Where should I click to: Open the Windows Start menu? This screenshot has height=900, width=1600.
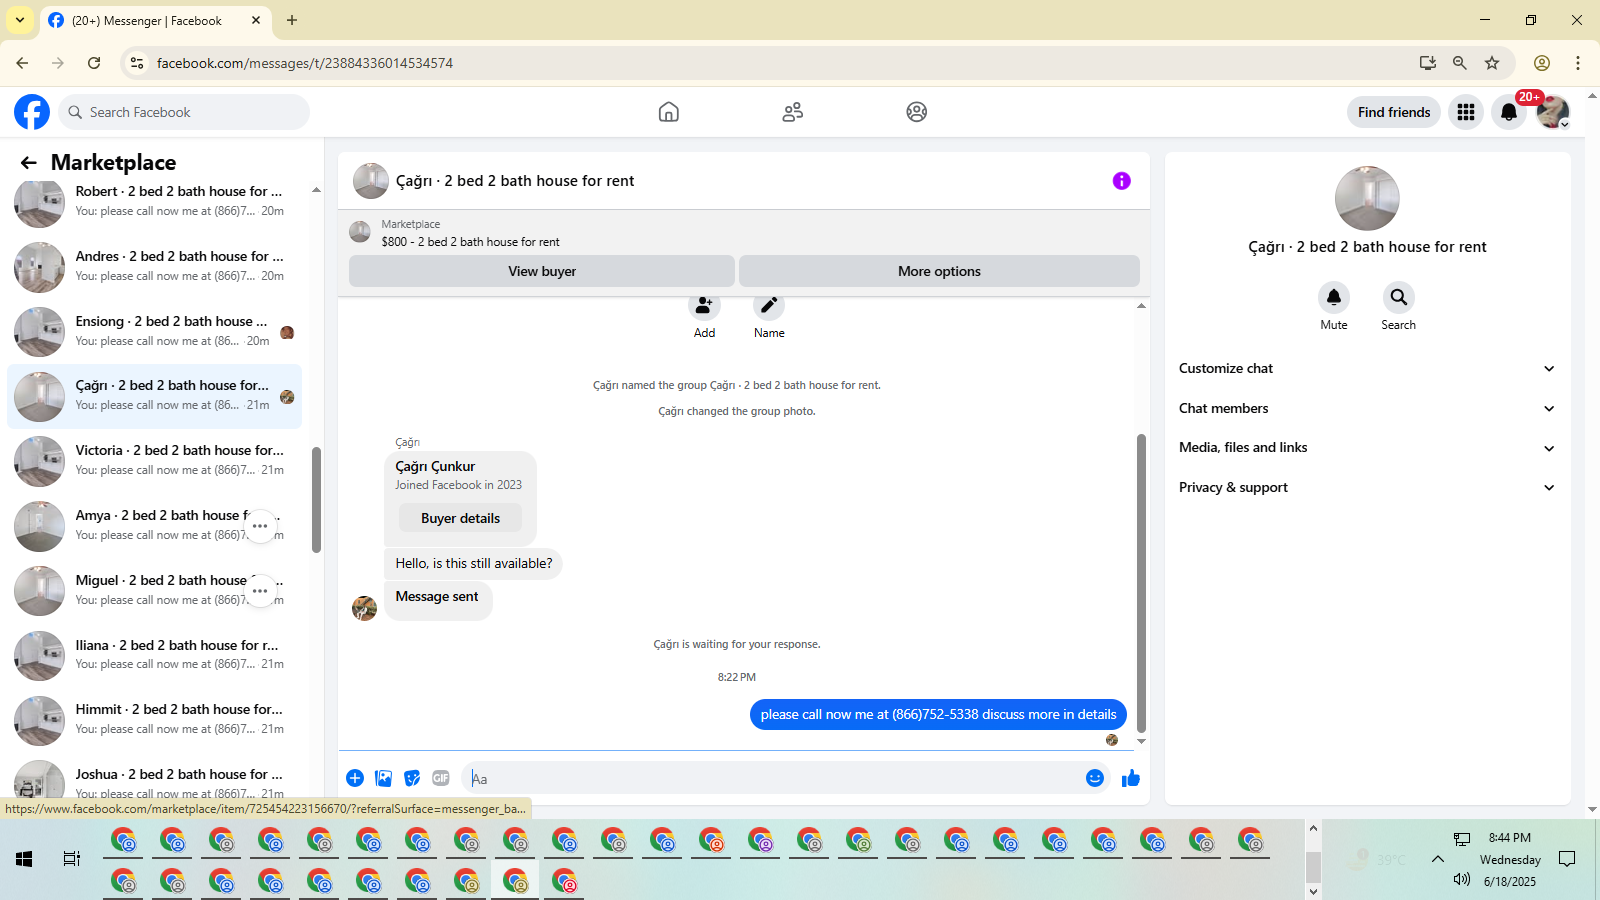click(24, 859)
